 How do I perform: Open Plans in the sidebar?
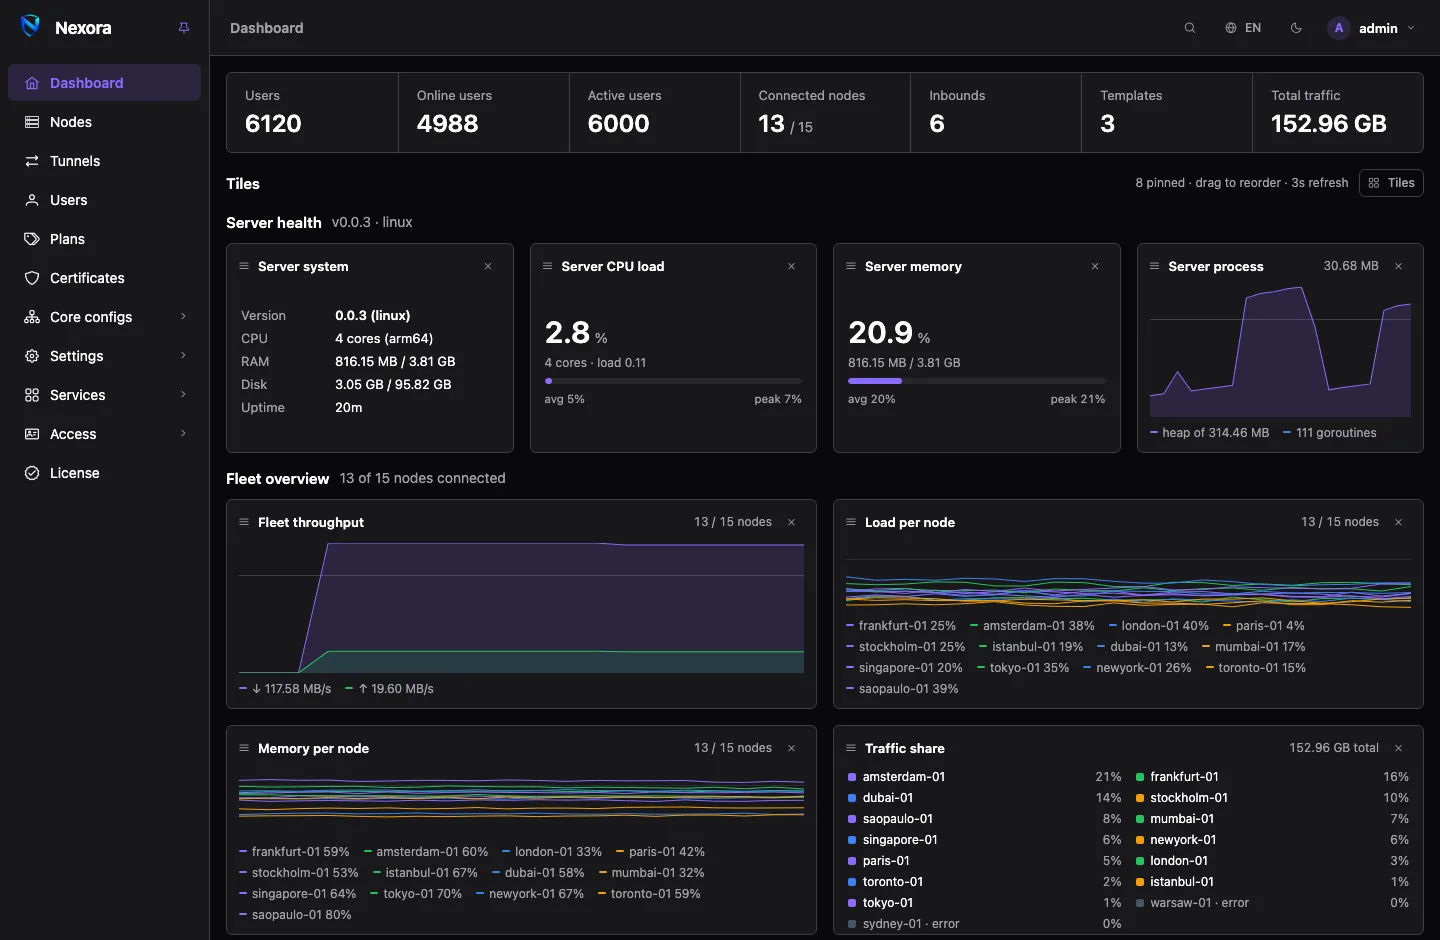pos(104,239)
